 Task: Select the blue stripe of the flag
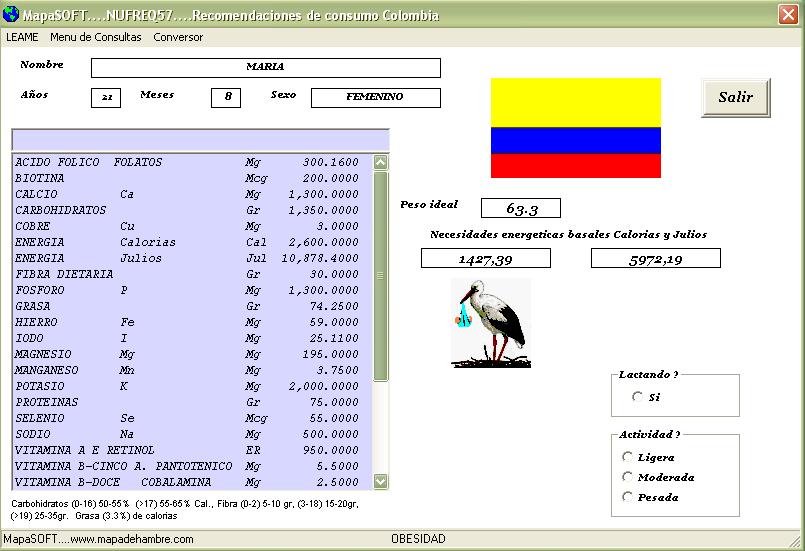click(575, 140)
